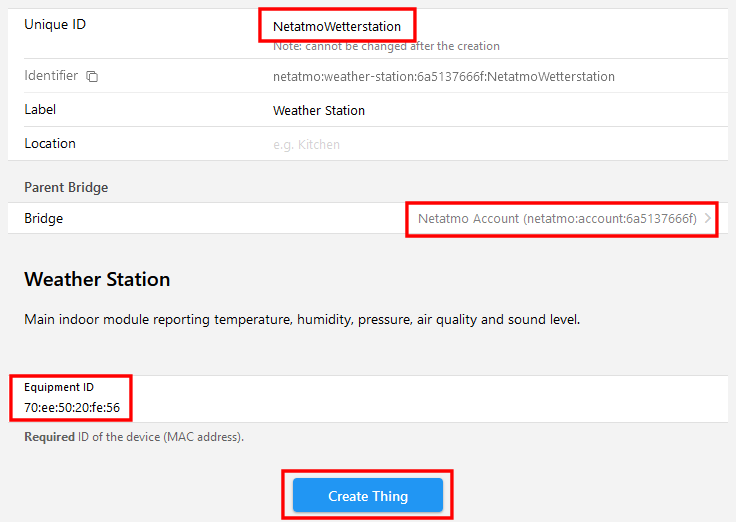Click the Weather Station heading

(97, 279)
